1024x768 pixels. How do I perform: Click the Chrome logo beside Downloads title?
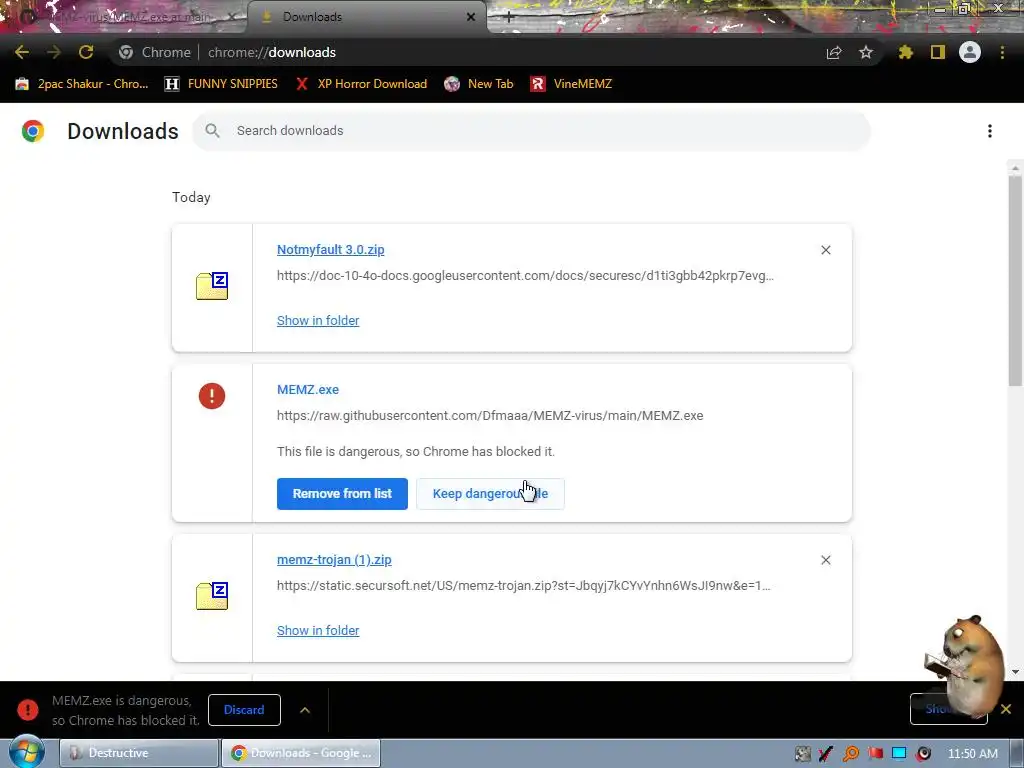(x=33, y=131)
